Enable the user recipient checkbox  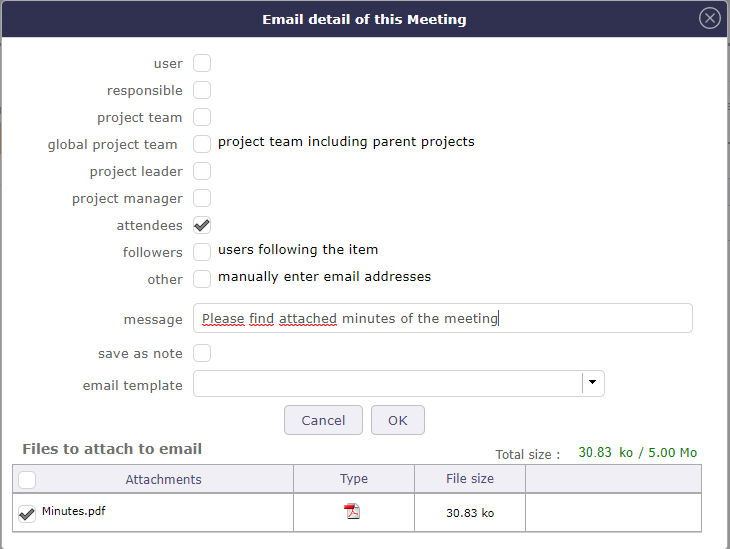[x=202, y=63]
